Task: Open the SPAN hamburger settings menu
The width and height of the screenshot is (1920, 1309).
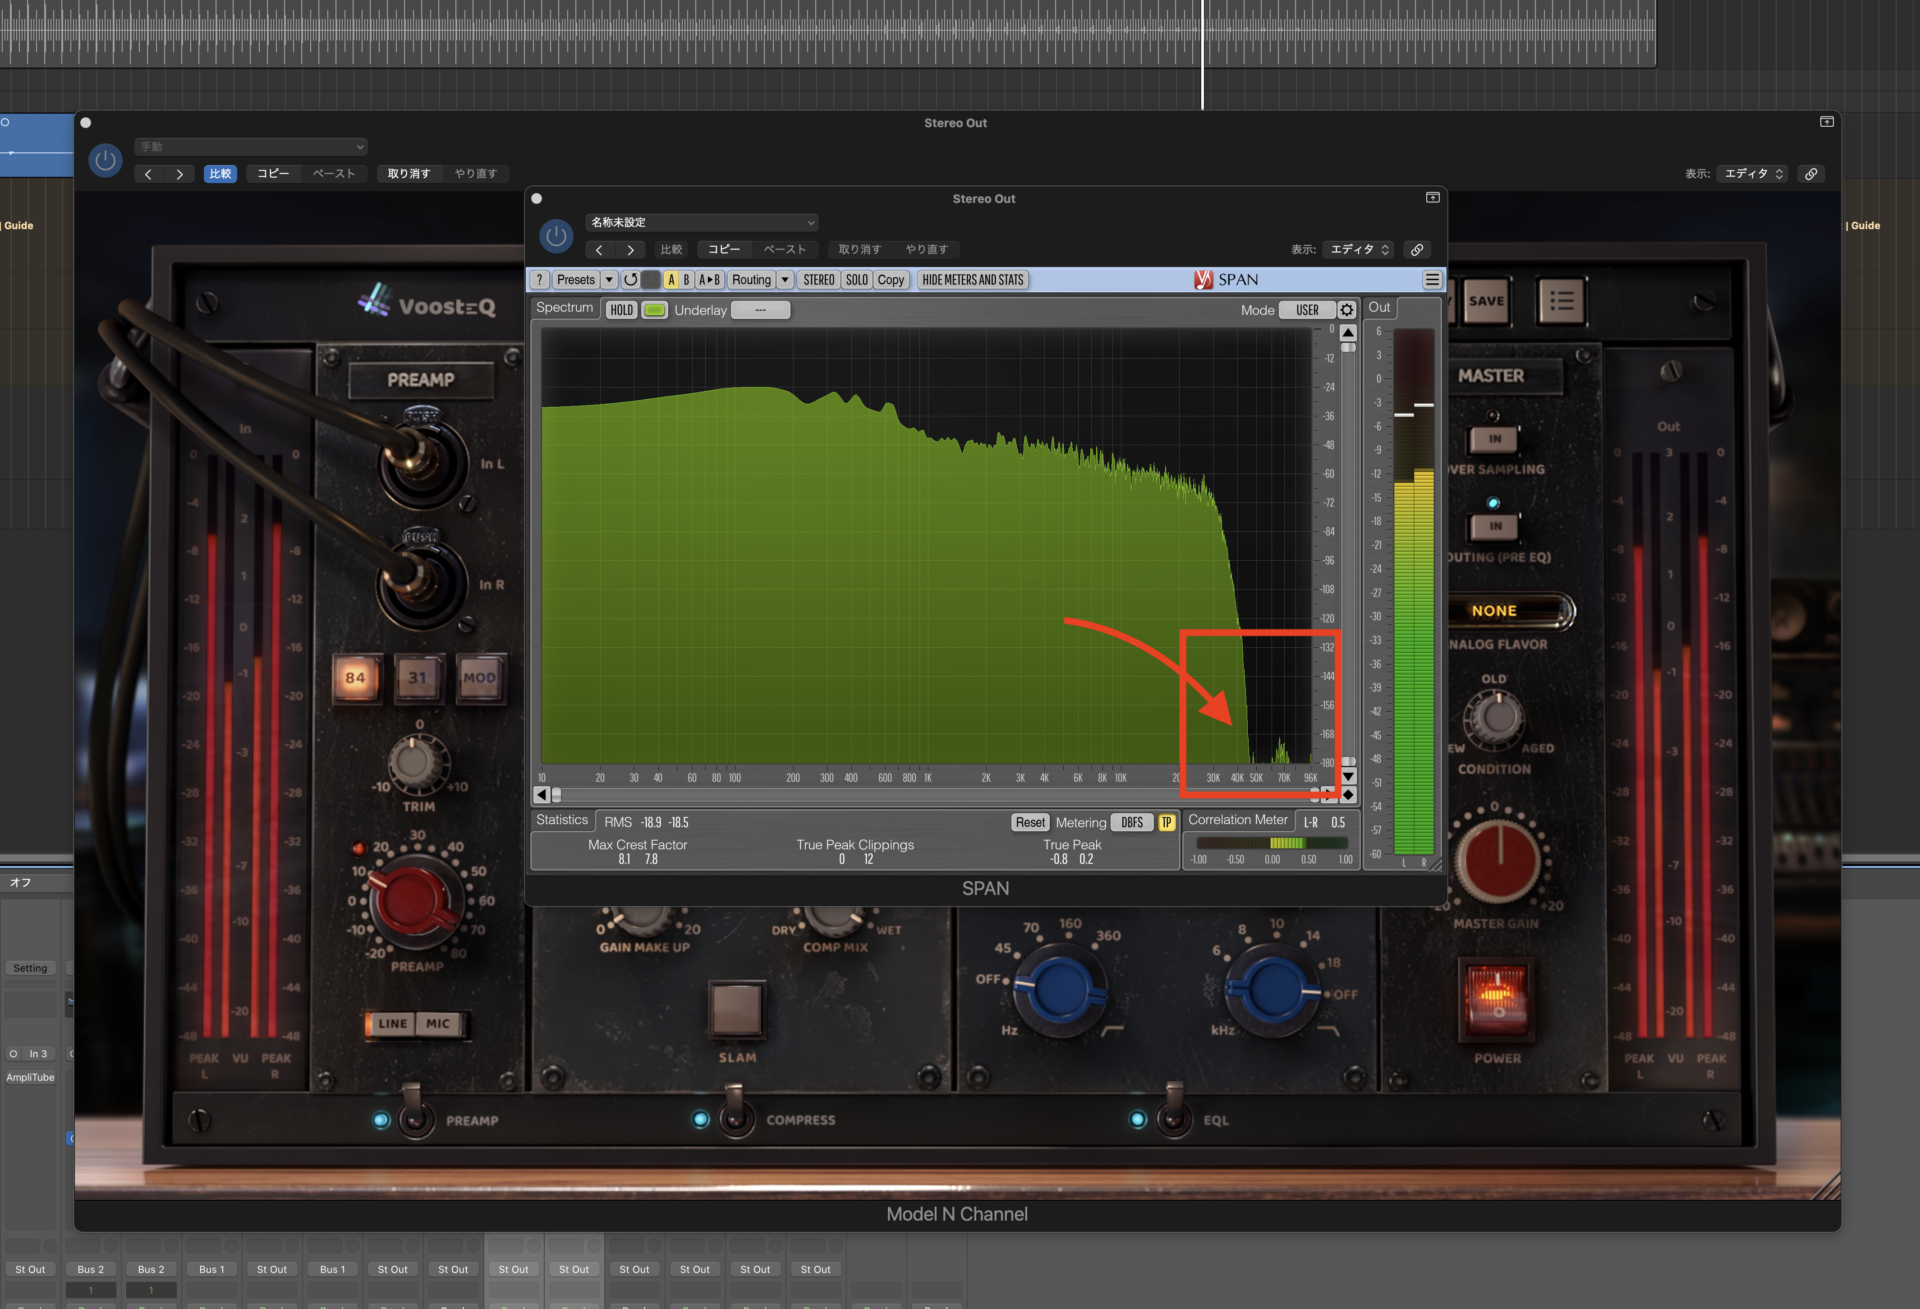Action: pyautogui.click(x=1432, y=280)
